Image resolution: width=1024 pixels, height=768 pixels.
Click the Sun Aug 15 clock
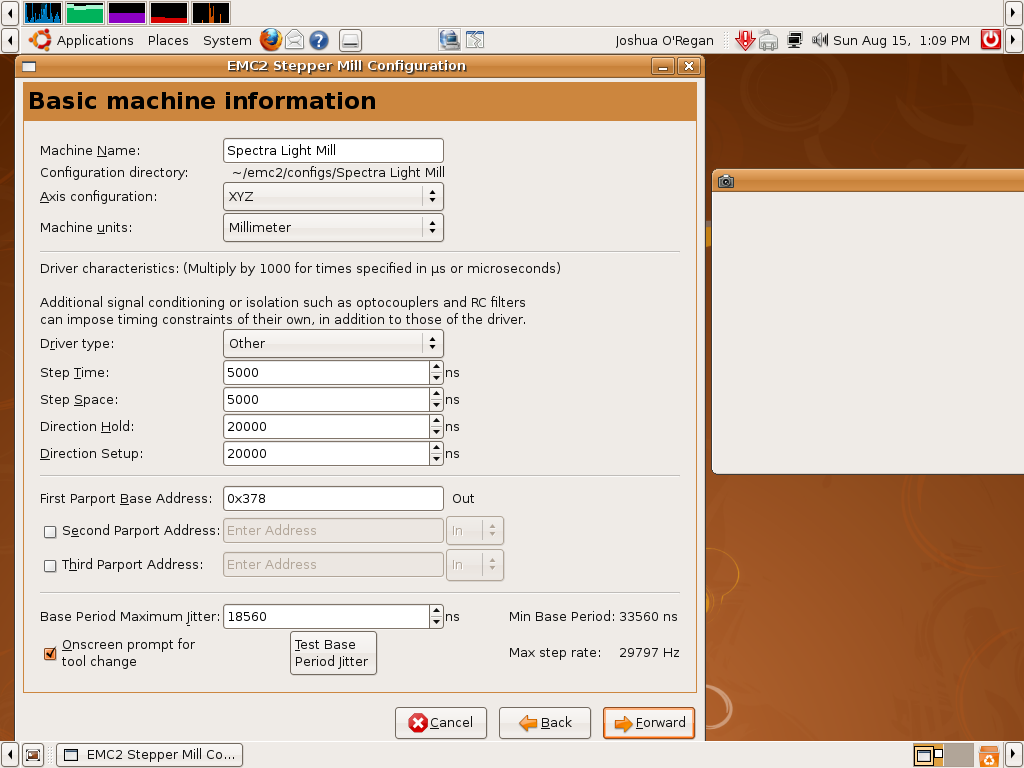[901, 40]
